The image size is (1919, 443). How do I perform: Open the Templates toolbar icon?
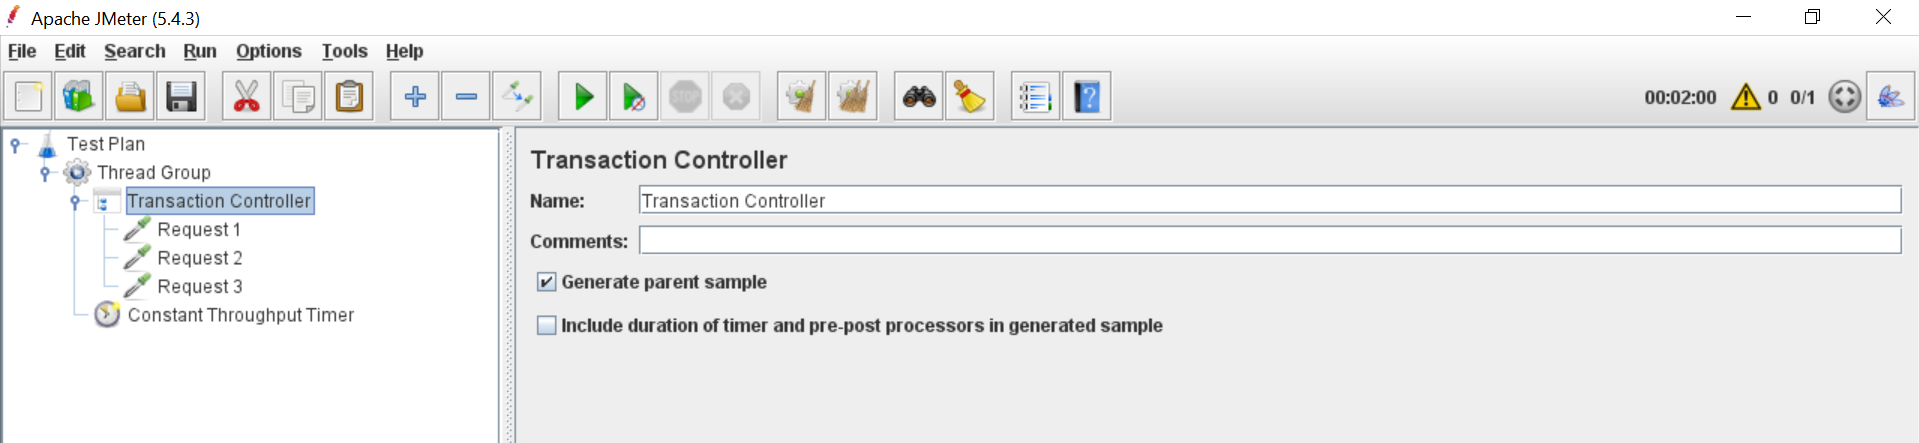coord(79,97)
